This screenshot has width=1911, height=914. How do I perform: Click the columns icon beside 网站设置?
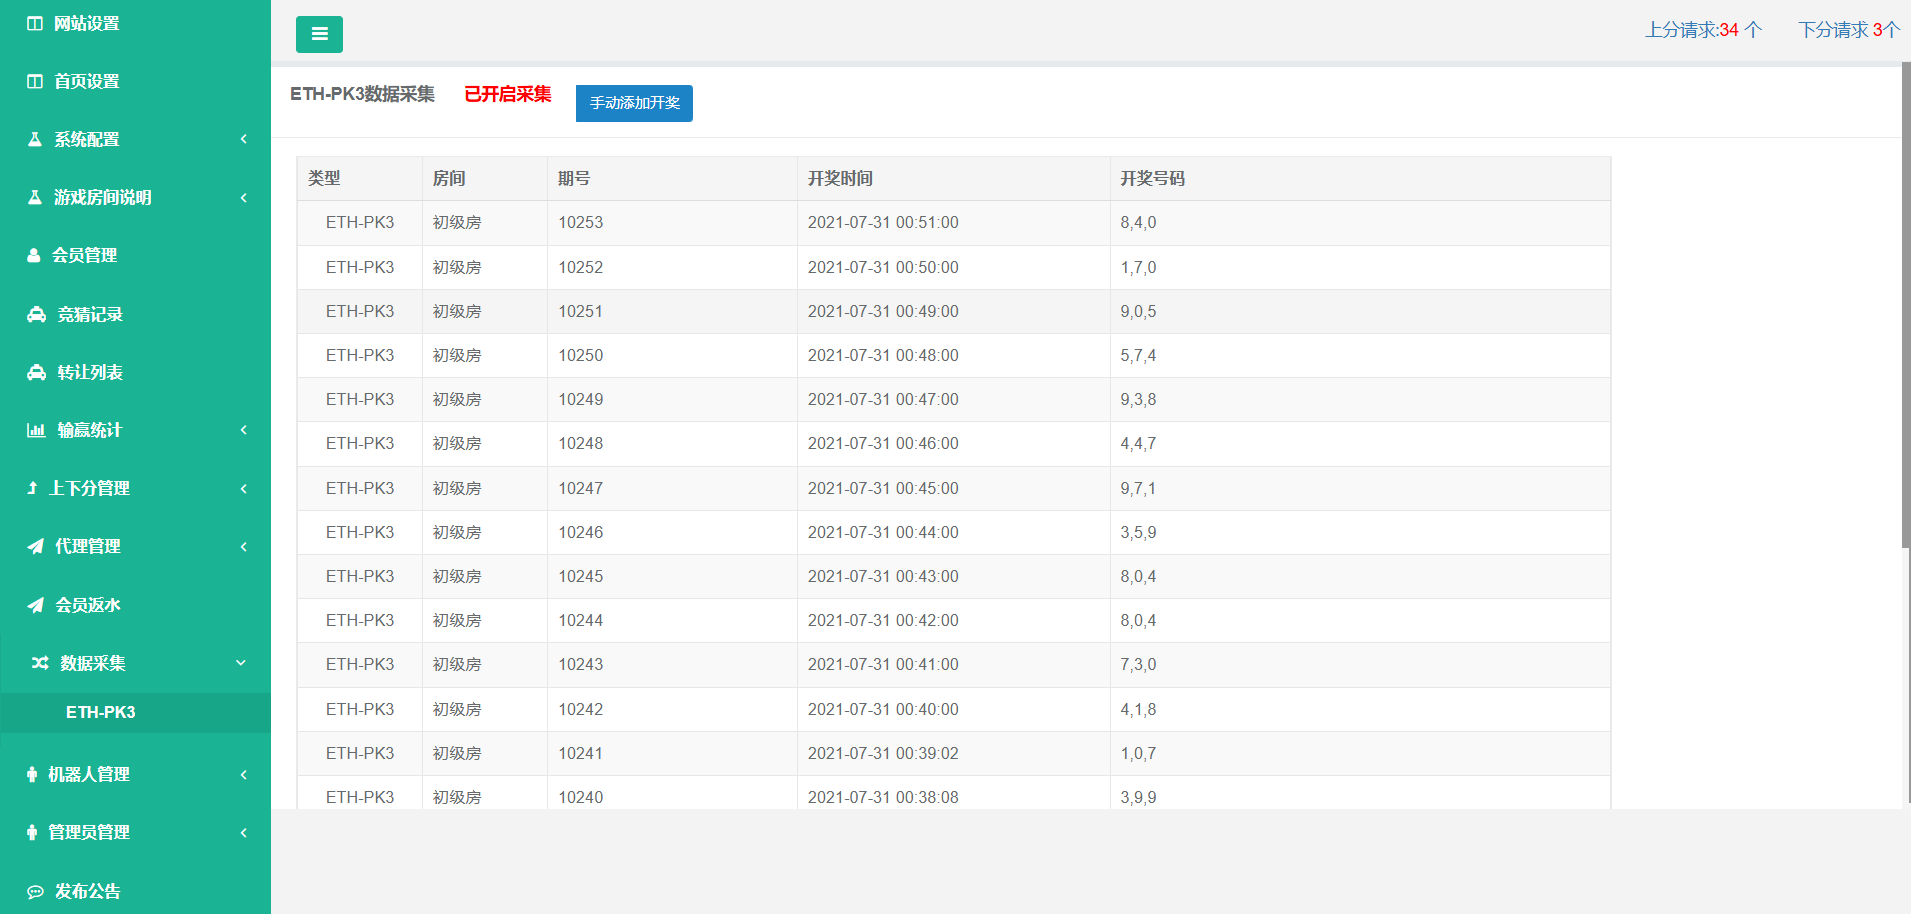[35, 23]
